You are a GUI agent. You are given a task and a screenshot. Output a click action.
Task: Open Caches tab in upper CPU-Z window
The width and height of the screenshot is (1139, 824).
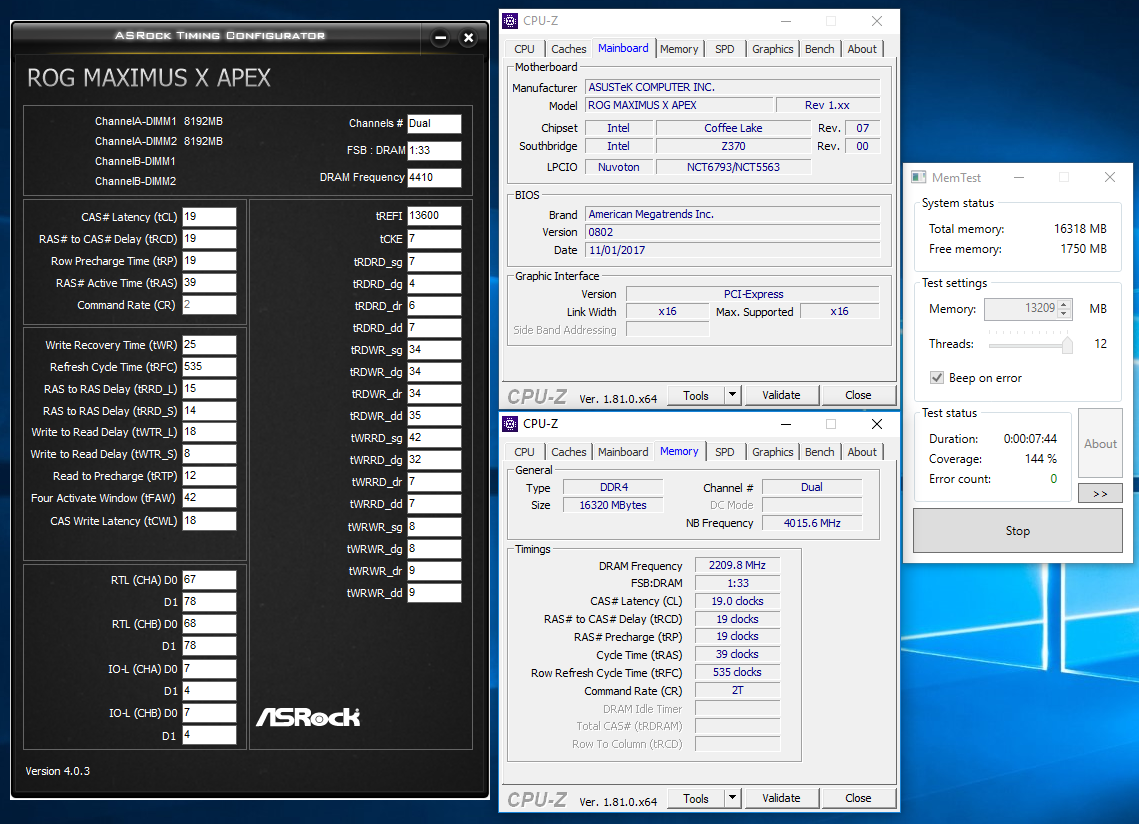click(569, 49)
